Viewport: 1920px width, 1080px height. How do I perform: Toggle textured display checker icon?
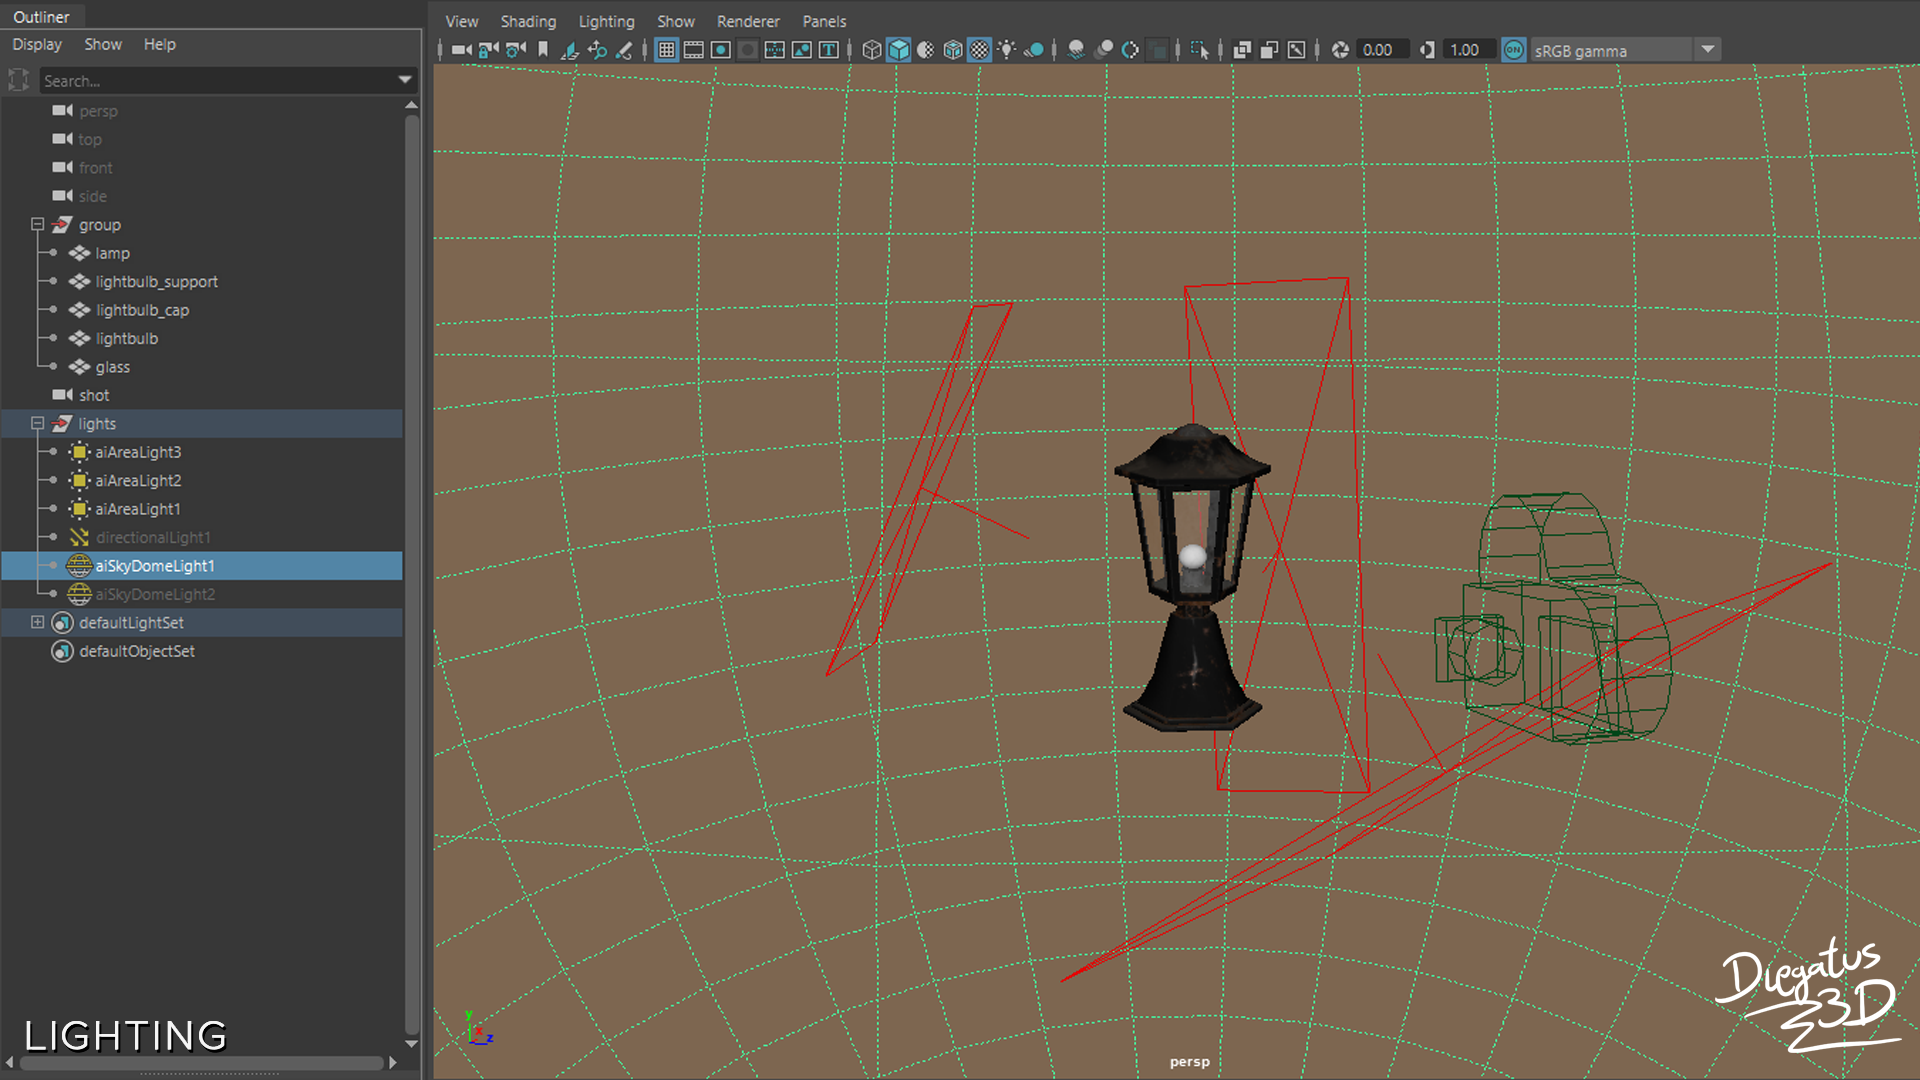(980, 50)
